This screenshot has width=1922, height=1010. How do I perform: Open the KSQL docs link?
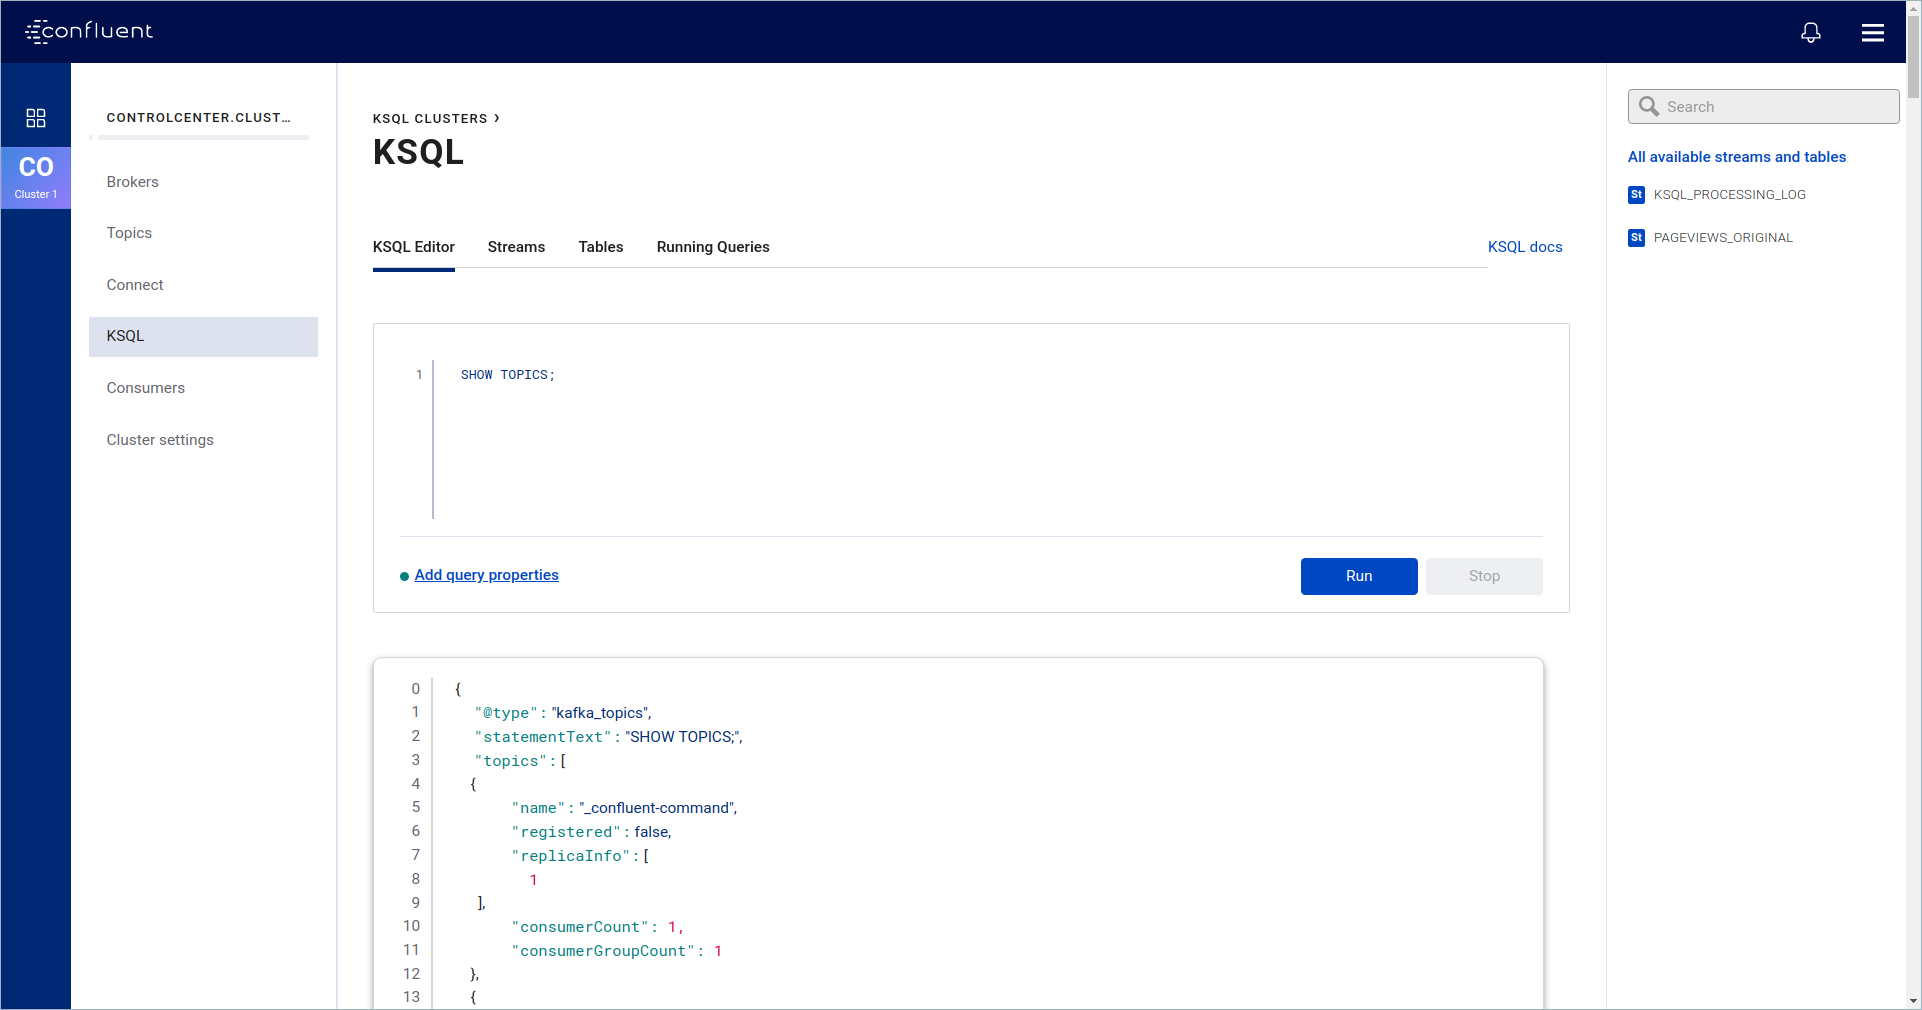[x=1524, y=247]
